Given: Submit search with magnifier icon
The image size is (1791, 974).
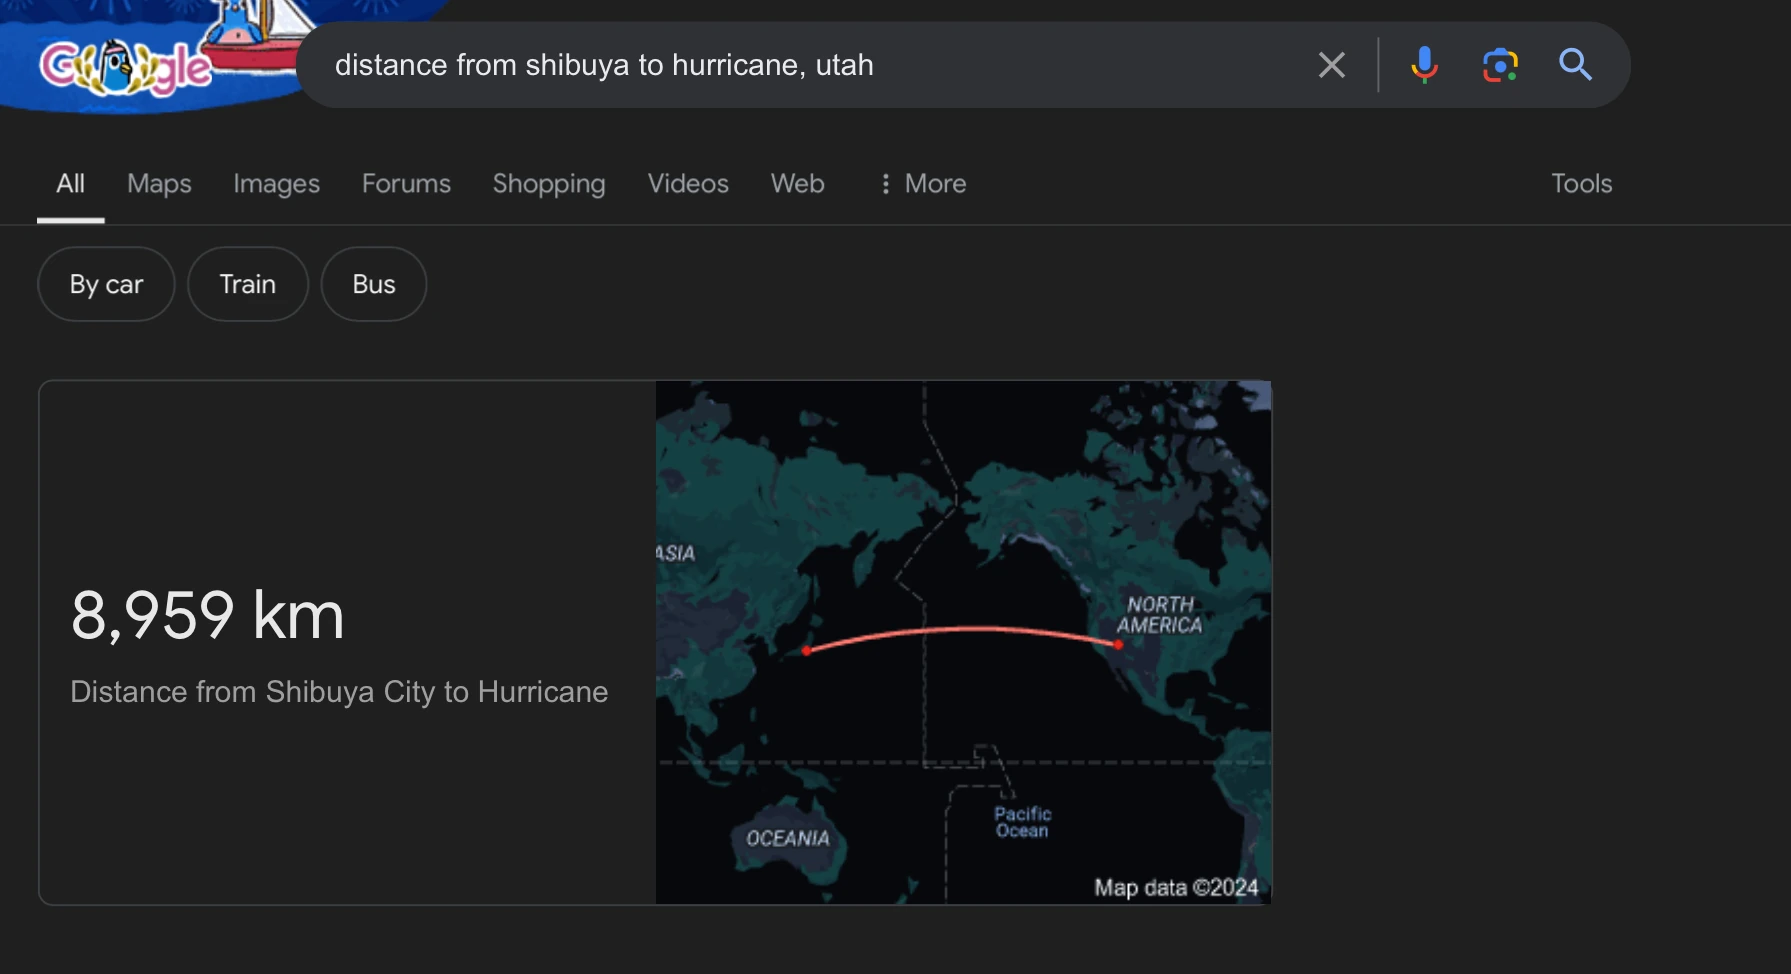Looking at the screenshot, I should (1575, 65).
